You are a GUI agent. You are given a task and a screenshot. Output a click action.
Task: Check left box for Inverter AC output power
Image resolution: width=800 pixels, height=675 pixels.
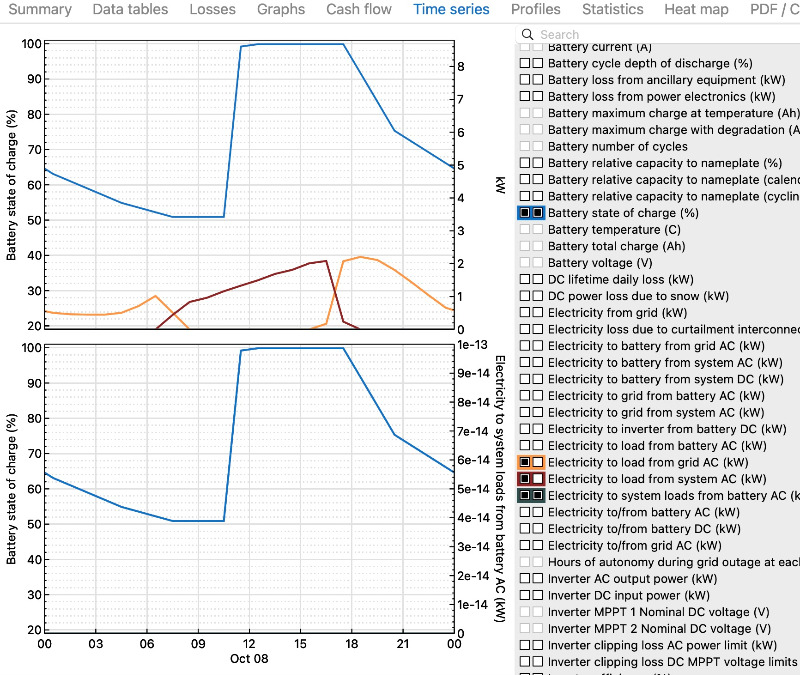coord(525,579)
